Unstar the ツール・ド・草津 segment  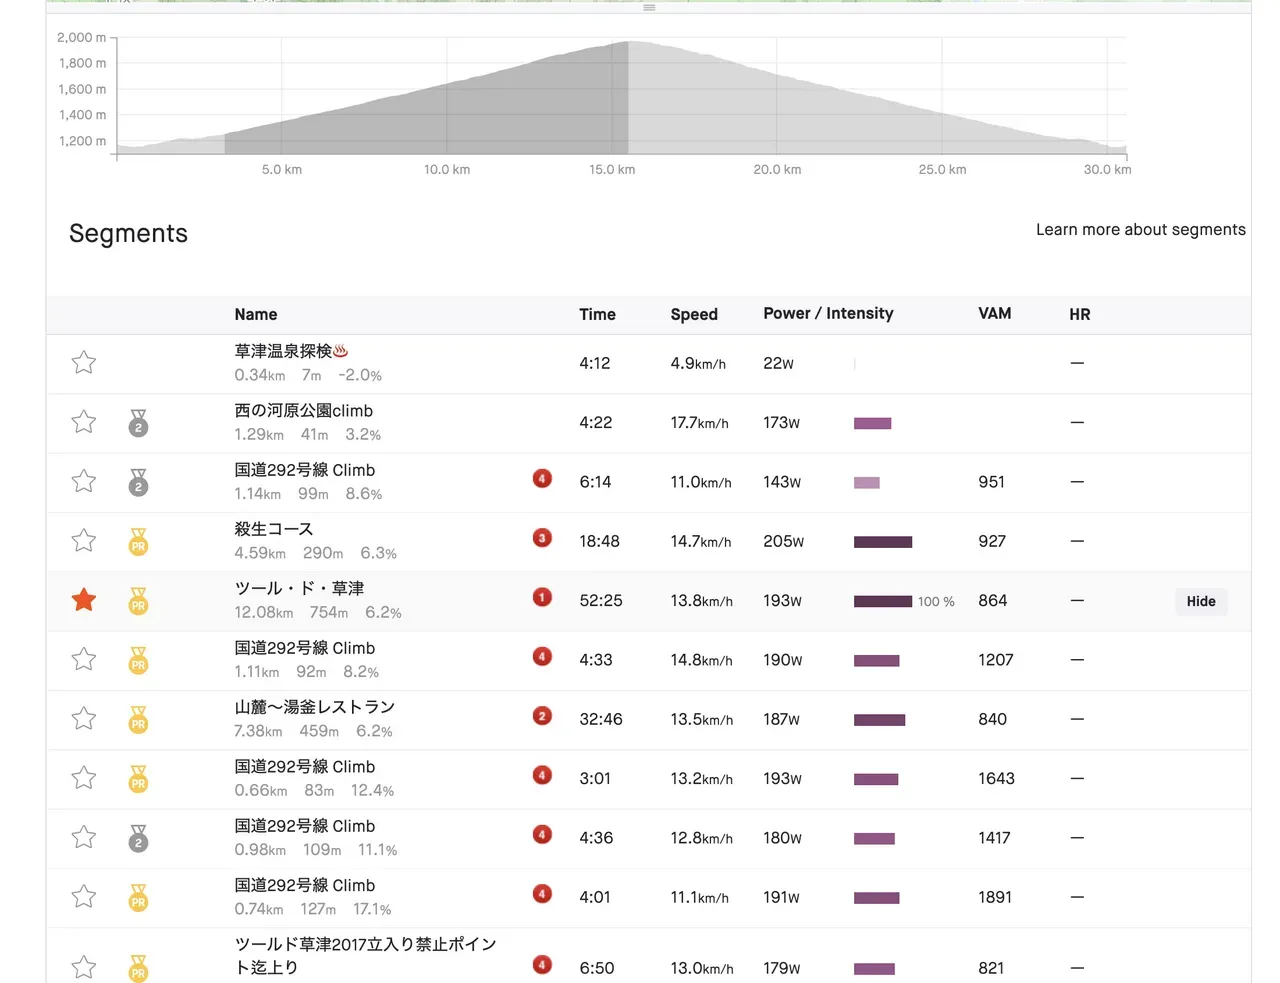click(84, 600)
